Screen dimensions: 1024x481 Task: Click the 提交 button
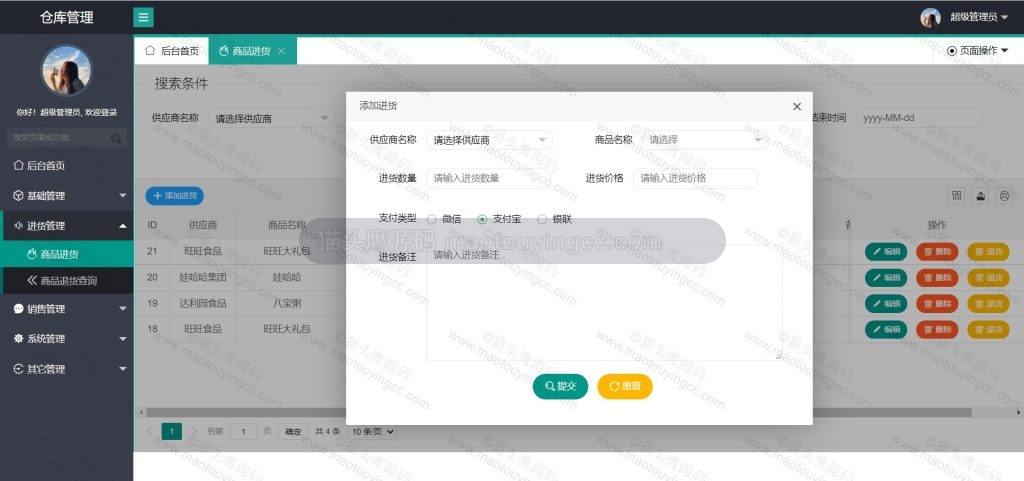click(560, 386)
